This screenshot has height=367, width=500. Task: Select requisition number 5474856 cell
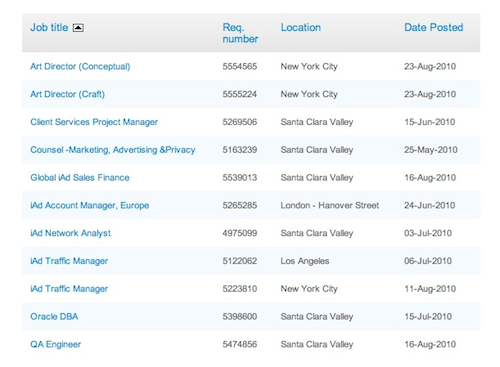[240, 344]
